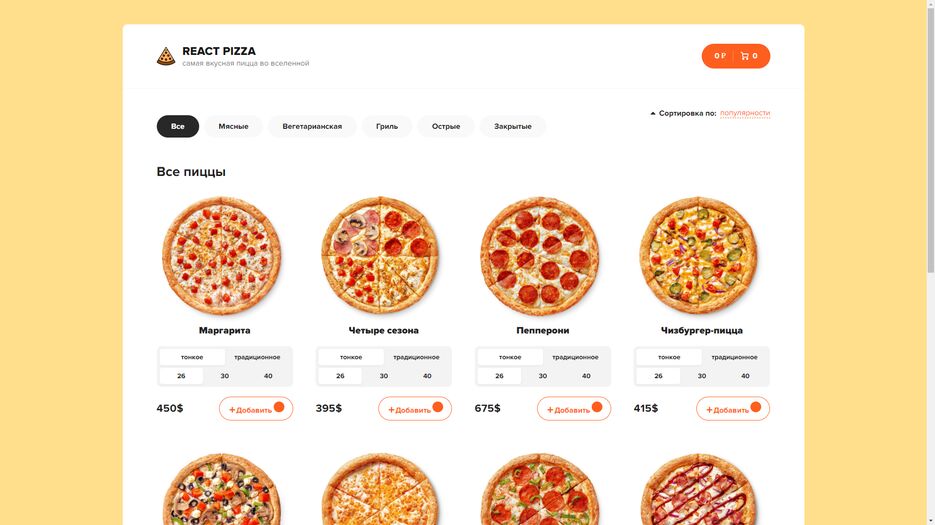The image size is (935, 525).
Task: Click the Пепперони pizza image
Action: tap(540, 256)
